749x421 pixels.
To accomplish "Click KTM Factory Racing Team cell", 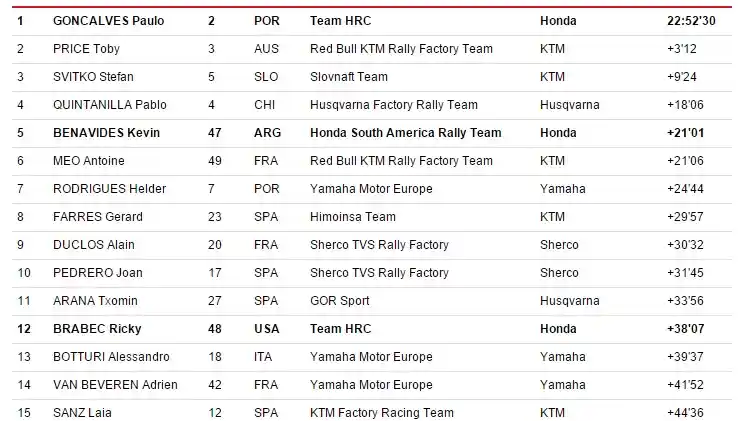I will (382, 412).
